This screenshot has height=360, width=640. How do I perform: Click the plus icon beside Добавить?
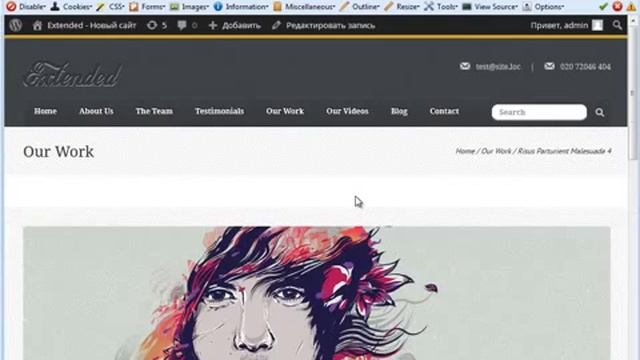point(213,25)
